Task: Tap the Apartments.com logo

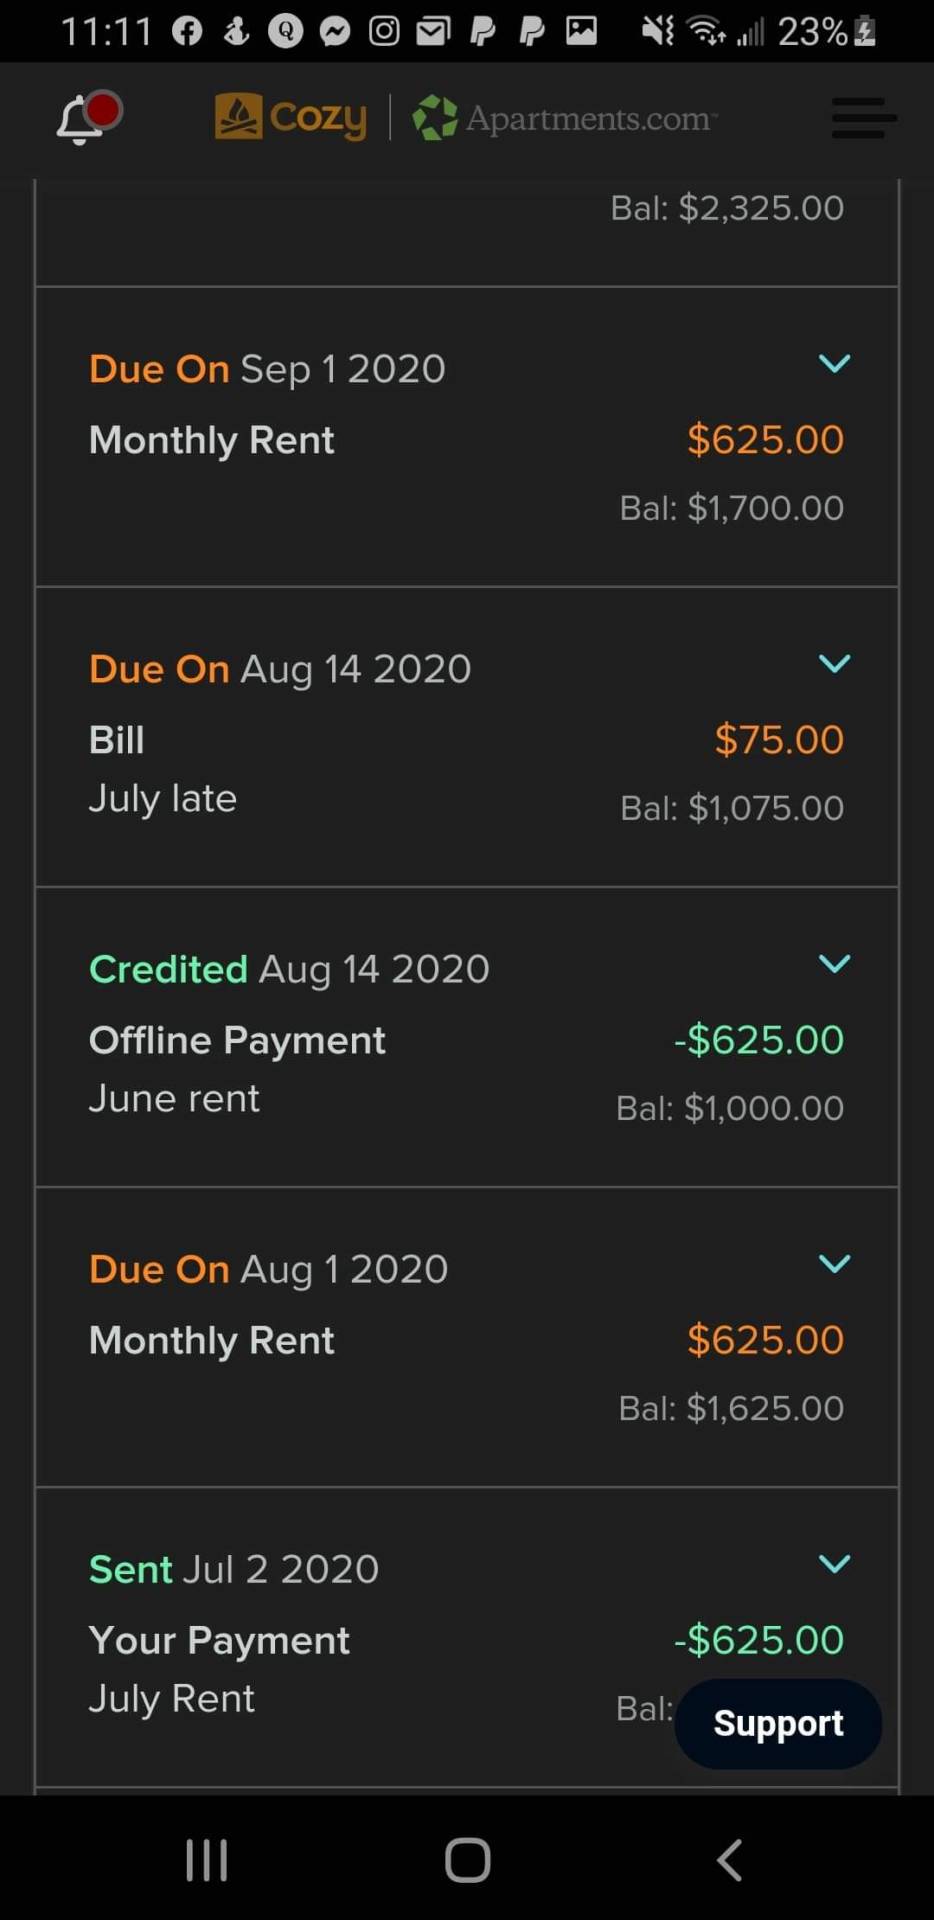Action: (x=565, y=118)
